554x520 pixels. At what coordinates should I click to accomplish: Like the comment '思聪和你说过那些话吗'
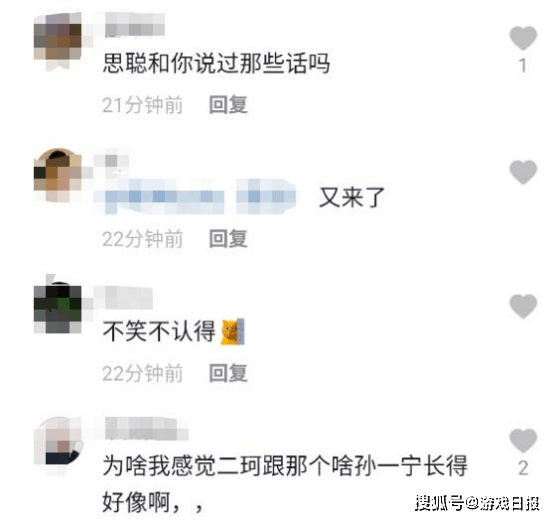523,38
